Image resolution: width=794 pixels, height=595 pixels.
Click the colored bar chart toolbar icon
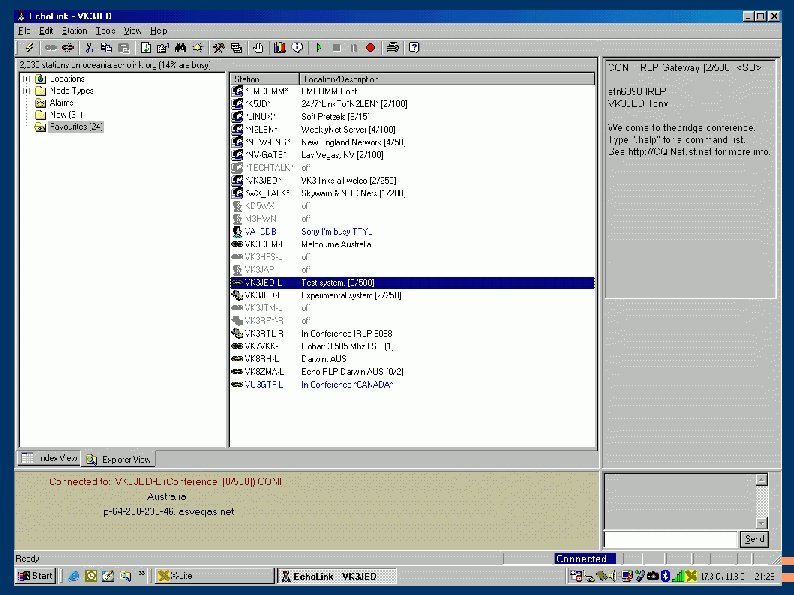click(281, 47)
